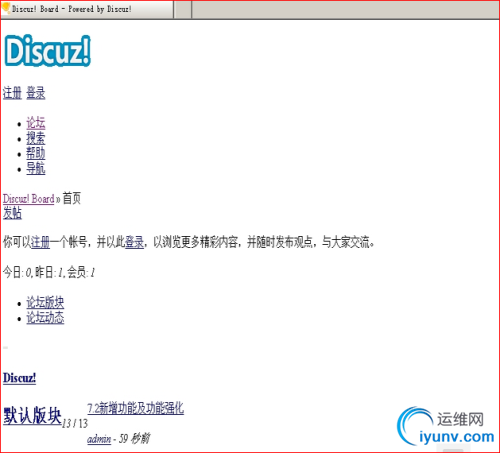Select the 论坛动态 list link

[x=45, y=317]
